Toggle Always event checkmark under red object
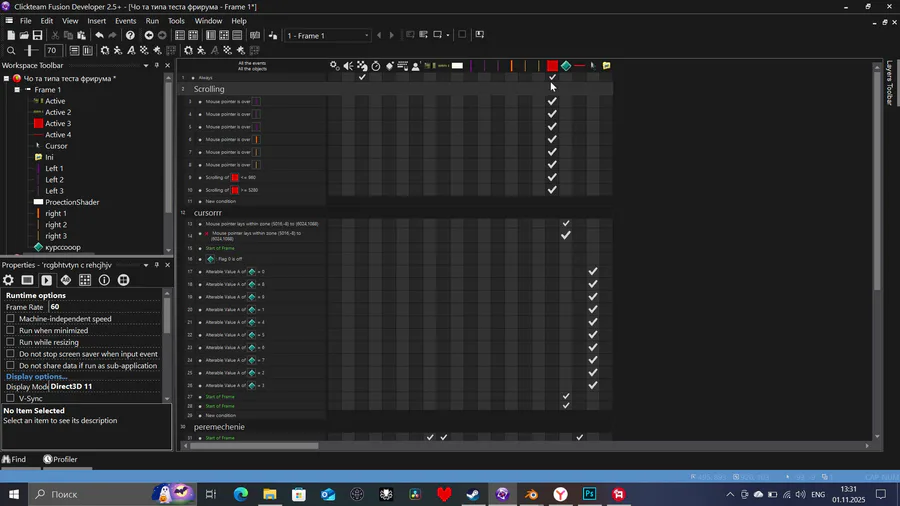The image size is (900, 506). [552, 77]
